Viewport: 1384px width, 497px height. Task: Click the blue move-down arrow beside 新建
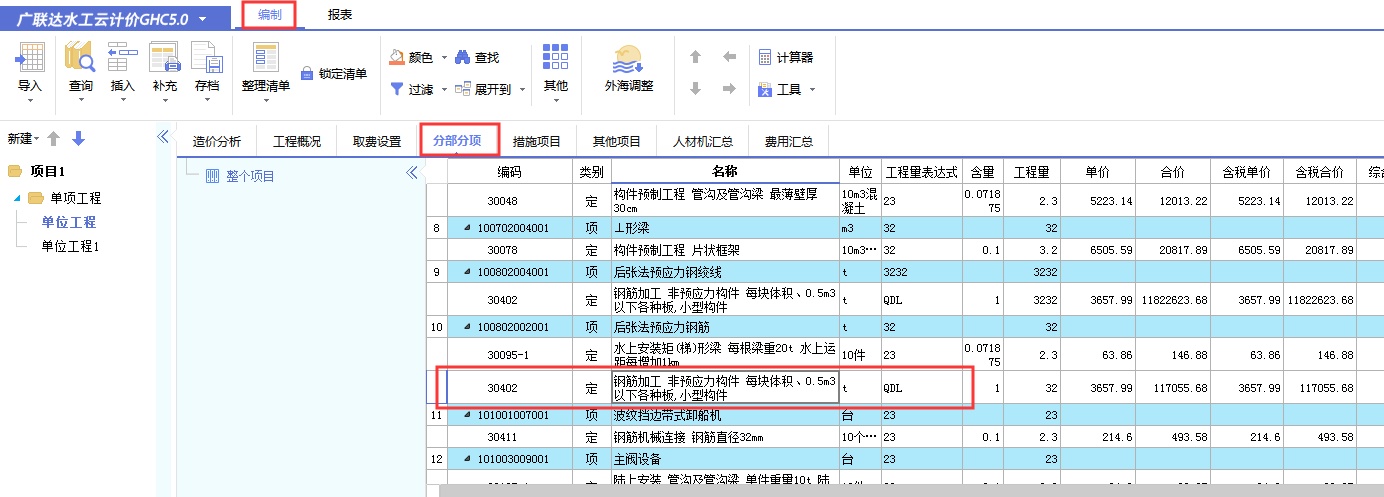click(x=79, y=138)
